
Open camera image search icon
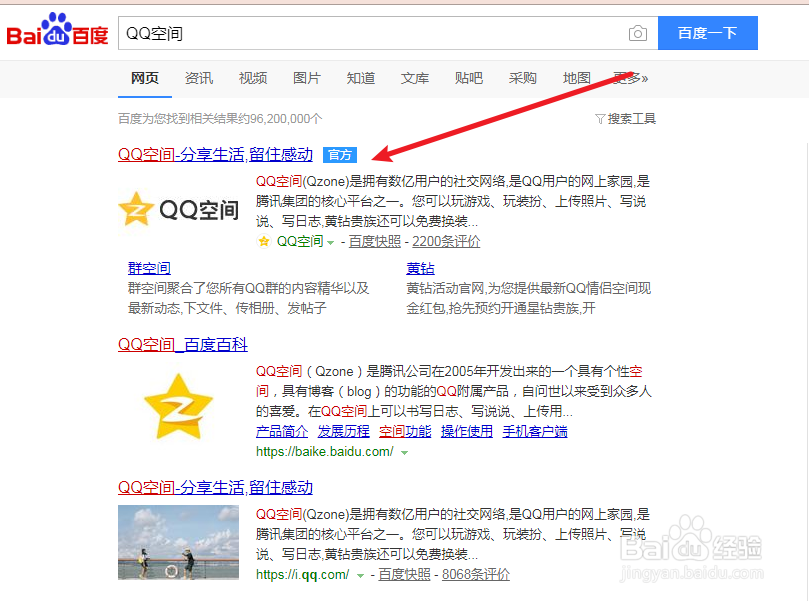click(x=638, y=34)
